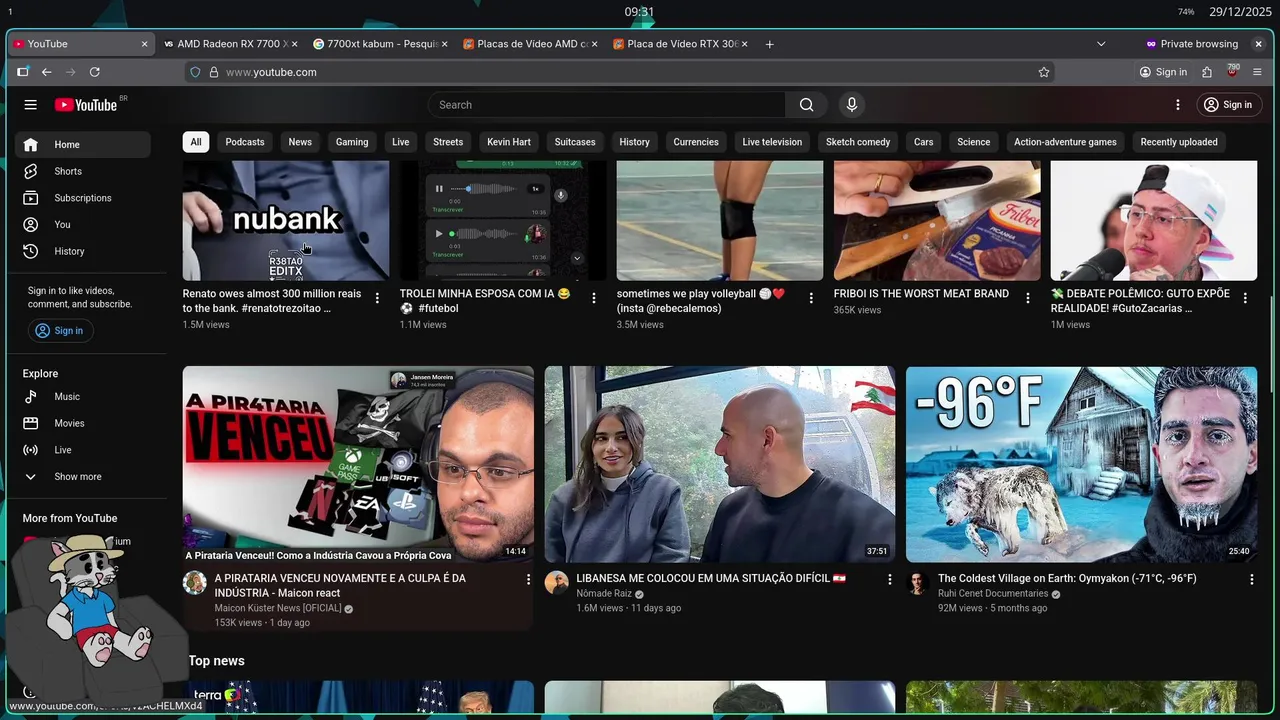Open Movies under Explore
The width and height of the screenshot is (1280, 720).
pyautogui.click(x=82, y=423)
